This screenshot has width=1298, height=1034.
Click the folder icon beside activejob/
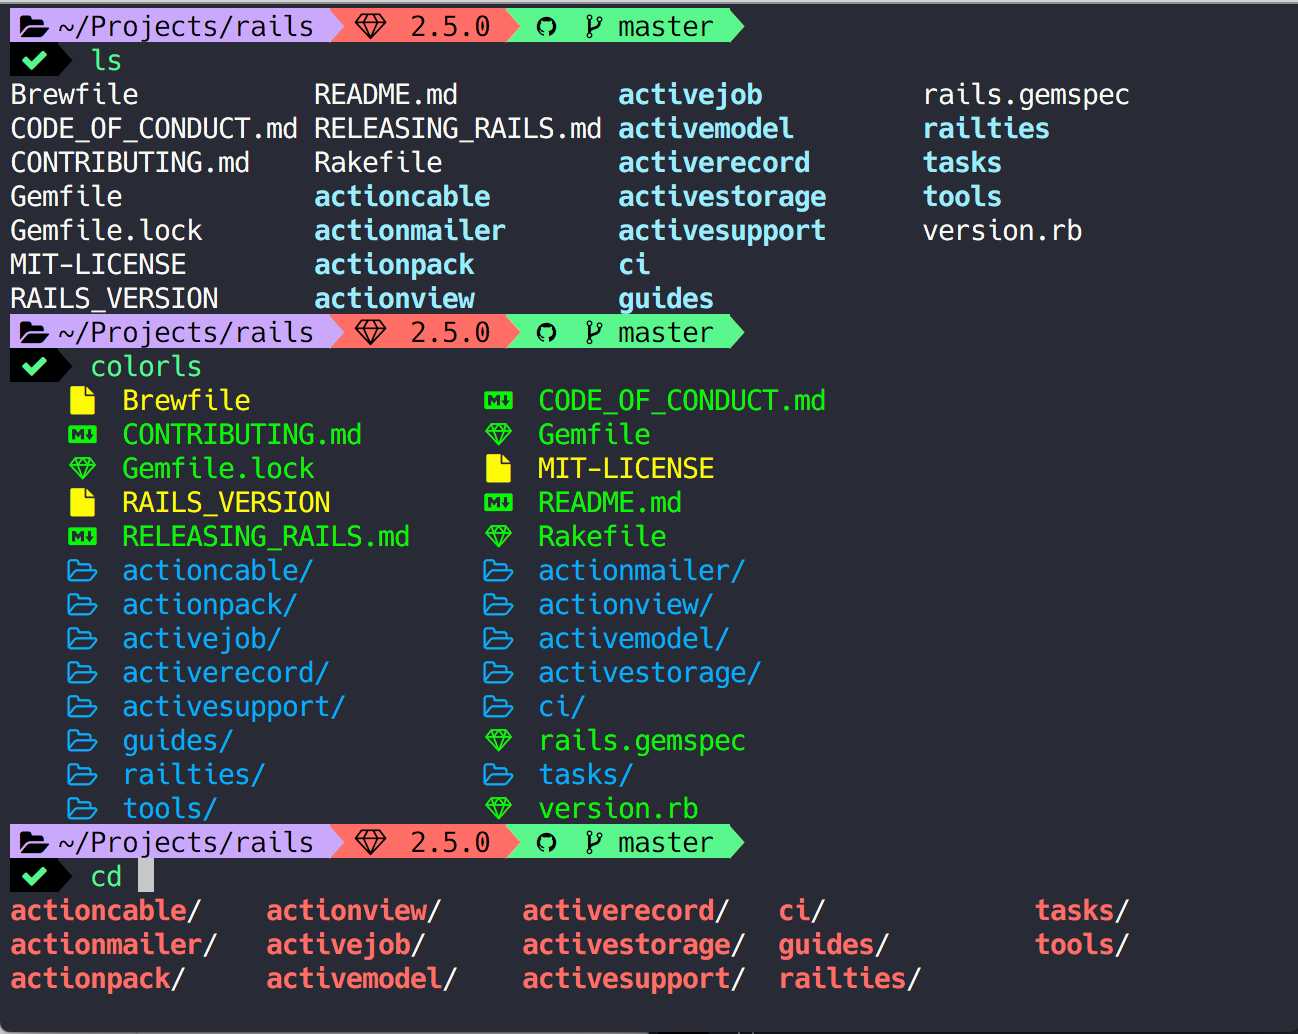(x=82, y=639)
